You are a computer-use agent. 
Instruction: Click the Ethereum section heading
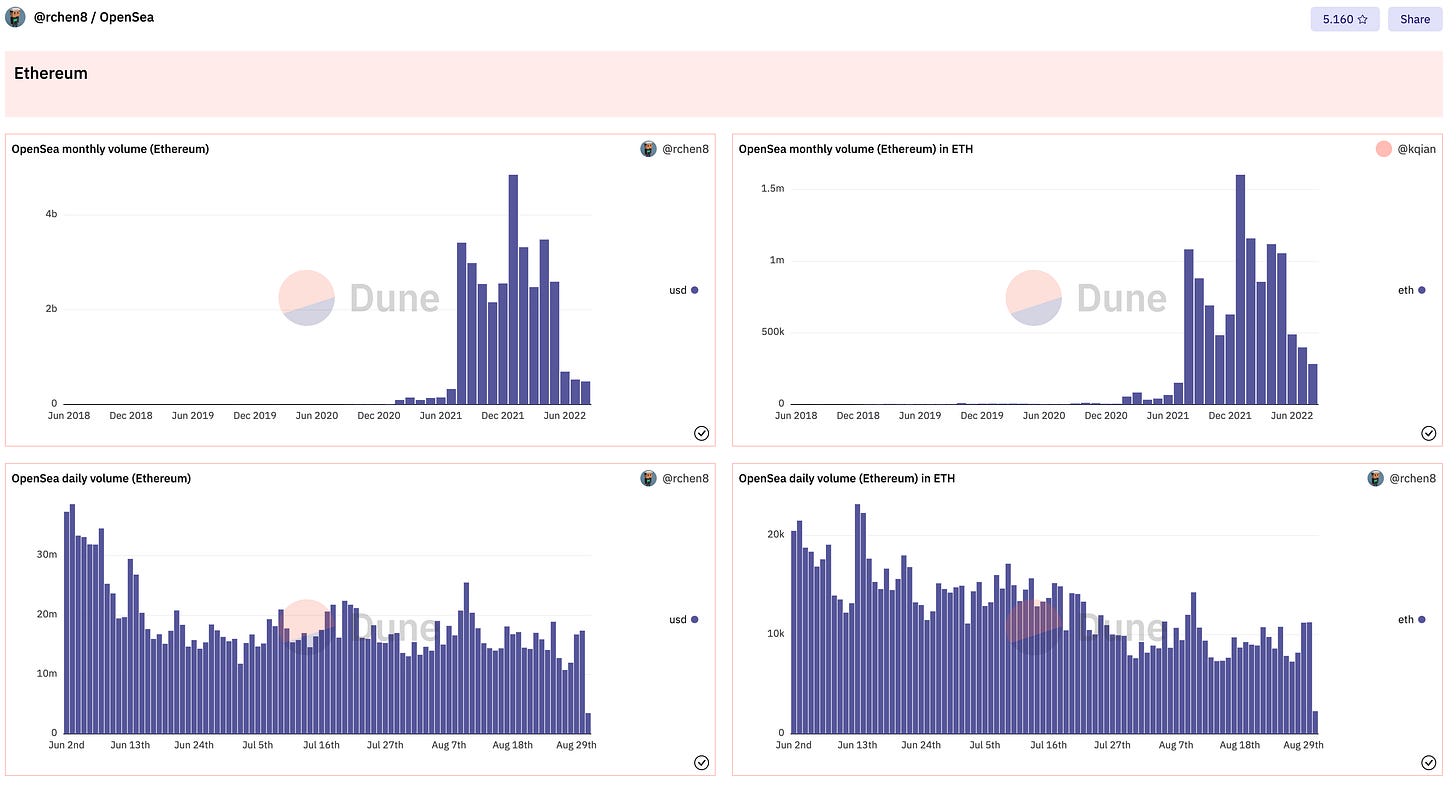click(x=51, y=73)
